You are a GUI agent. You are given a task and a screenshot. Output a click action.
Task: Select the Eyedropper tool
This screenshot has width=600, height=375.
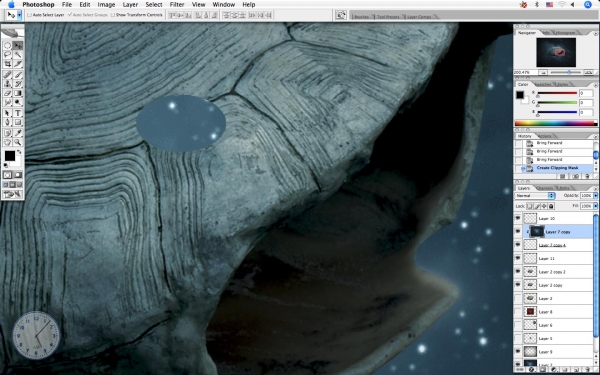(x=18, y=133)
